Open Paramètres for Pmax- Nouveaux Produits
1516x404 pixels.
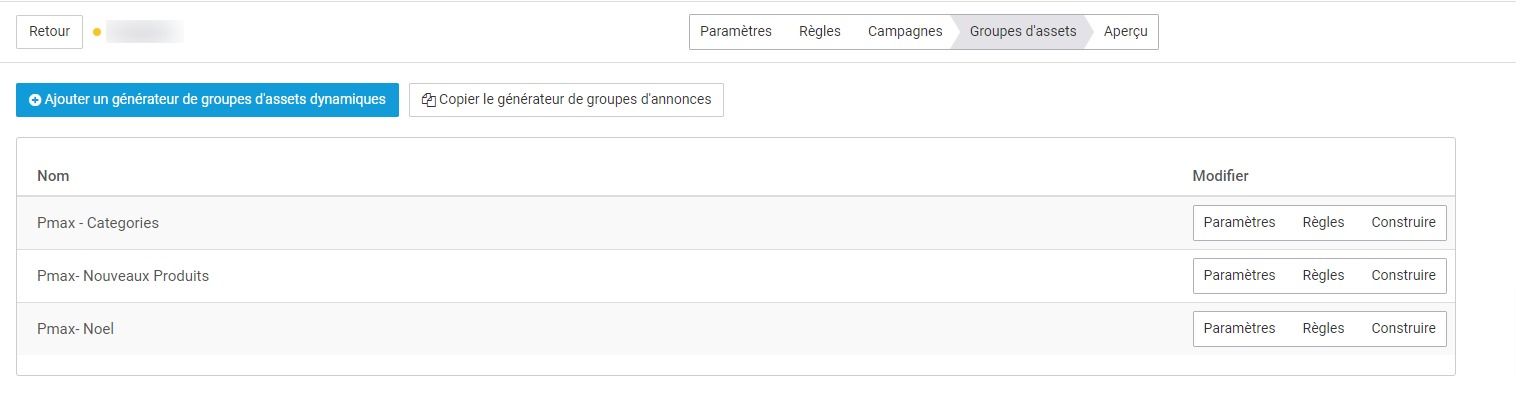pyautogui.click(x=1239, y=275)
